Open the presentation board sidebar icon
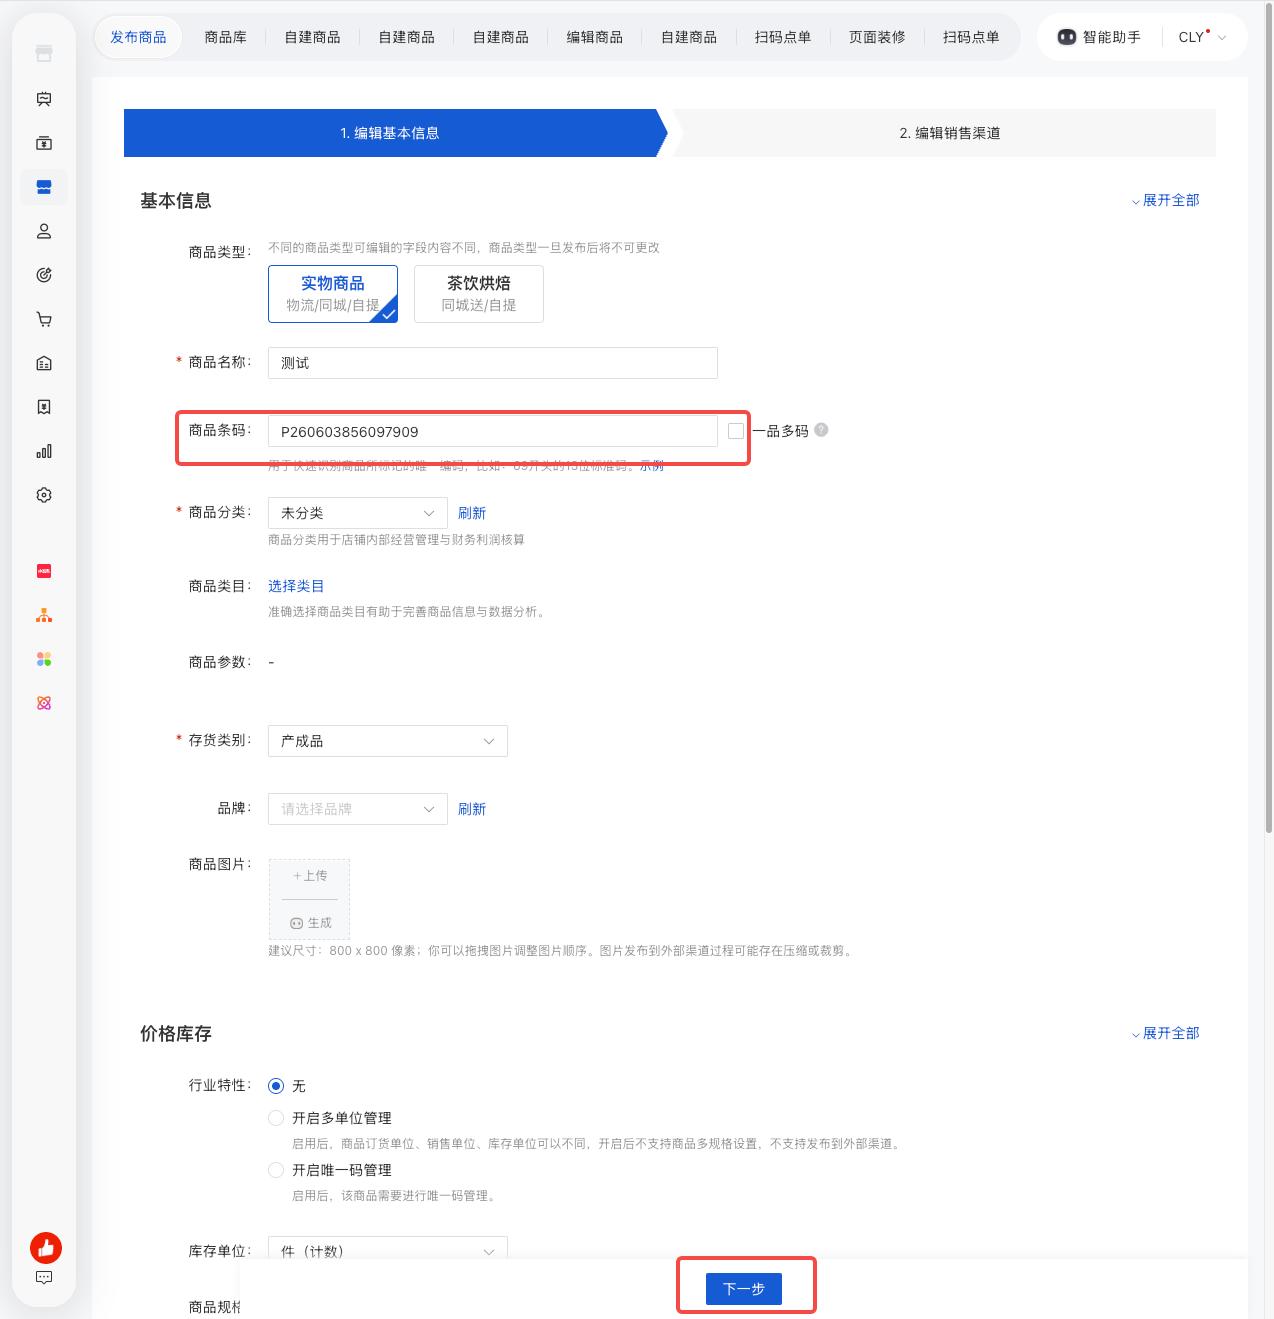This screenshot has width=1274, height=1319. pyautogui.click(x=44, y=99)
